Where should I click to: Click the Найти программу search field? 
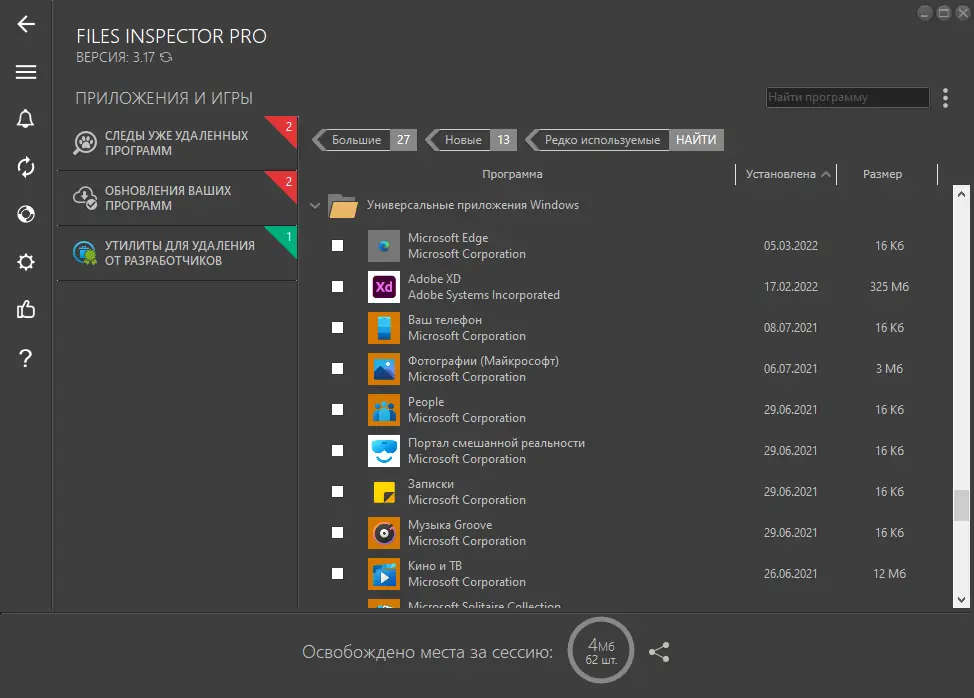(x=847, y=97)
